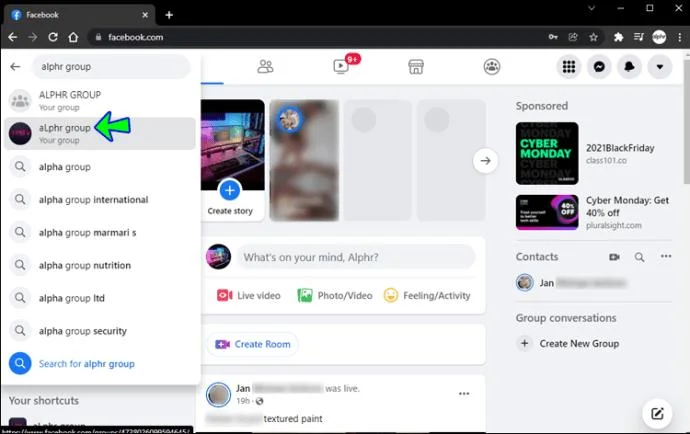This screenshot has width=690, height=434.
Task: Open the Contacts options three-dot menu
Action: pyautogui.click(x=666, y=256)
